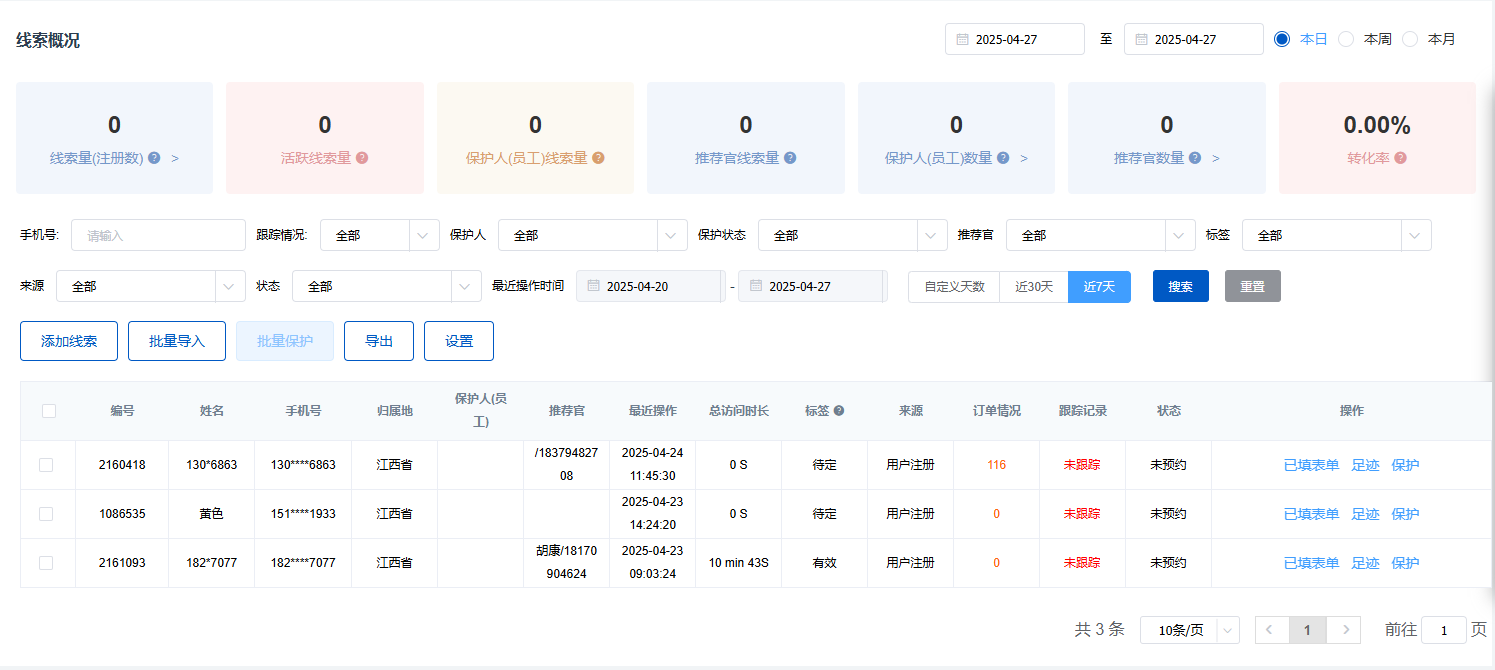This screenshot has width=1495, height=670.
Task: Open 足迹 link for lead 2160418
Action: click(1365, 465)
